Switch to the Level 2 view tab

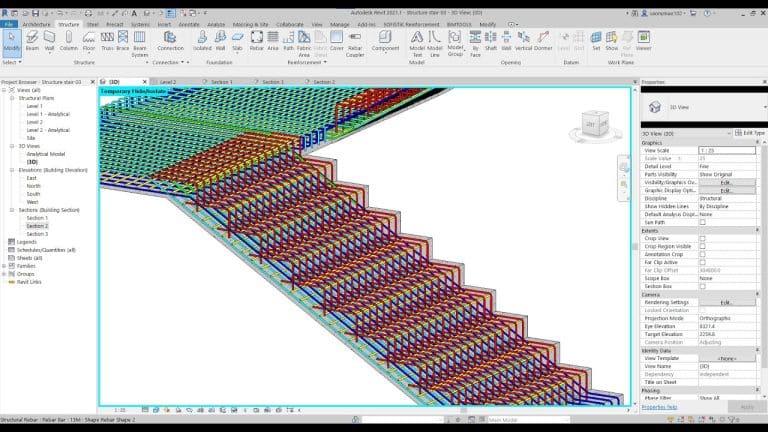168,82
